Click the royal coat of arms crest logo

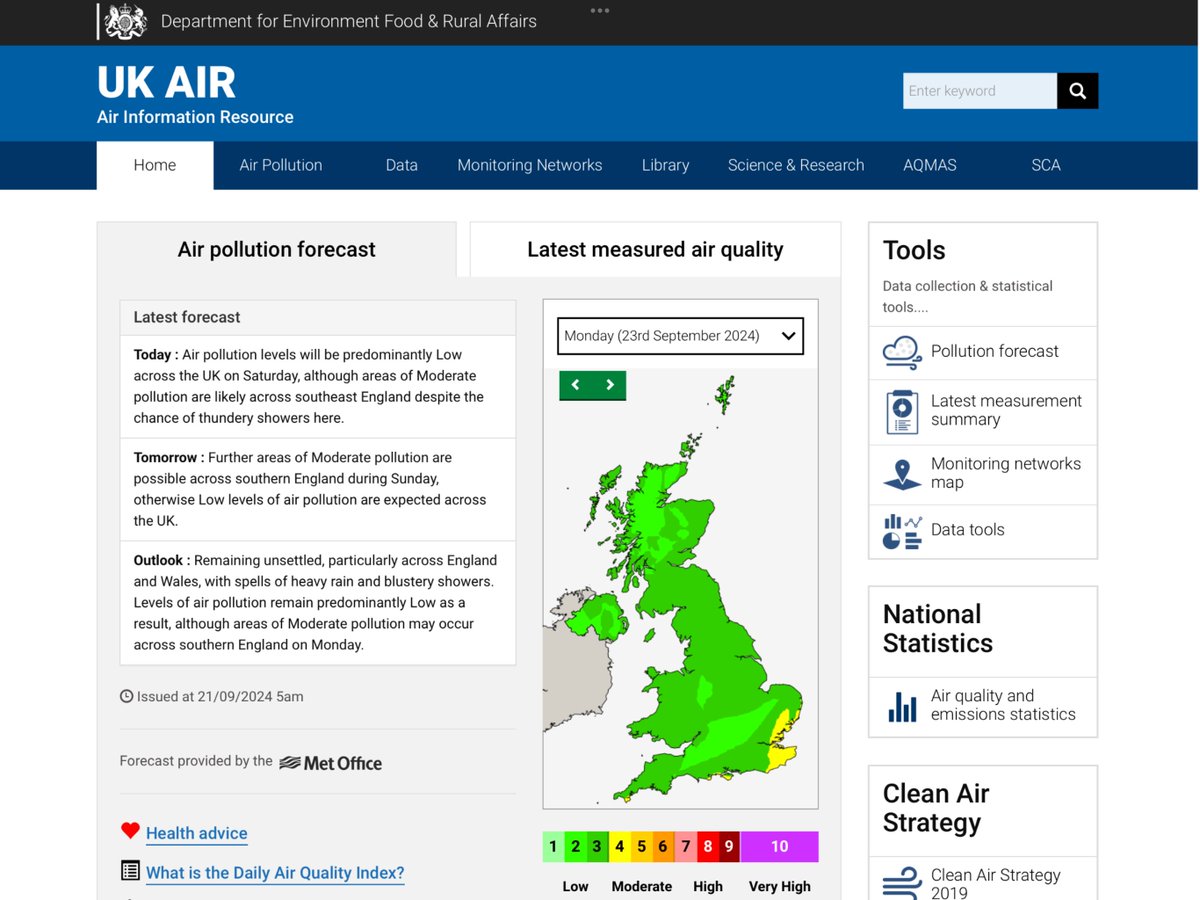tap(125, 21)
